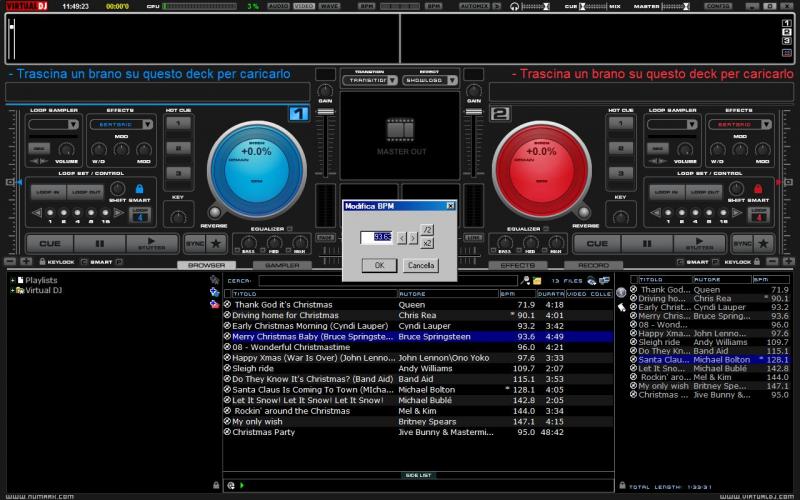Click OK in the Modifica BPM dialog
Image resolution: width=800 pixels, height=500 pixels.
click(x=379, y=265)
